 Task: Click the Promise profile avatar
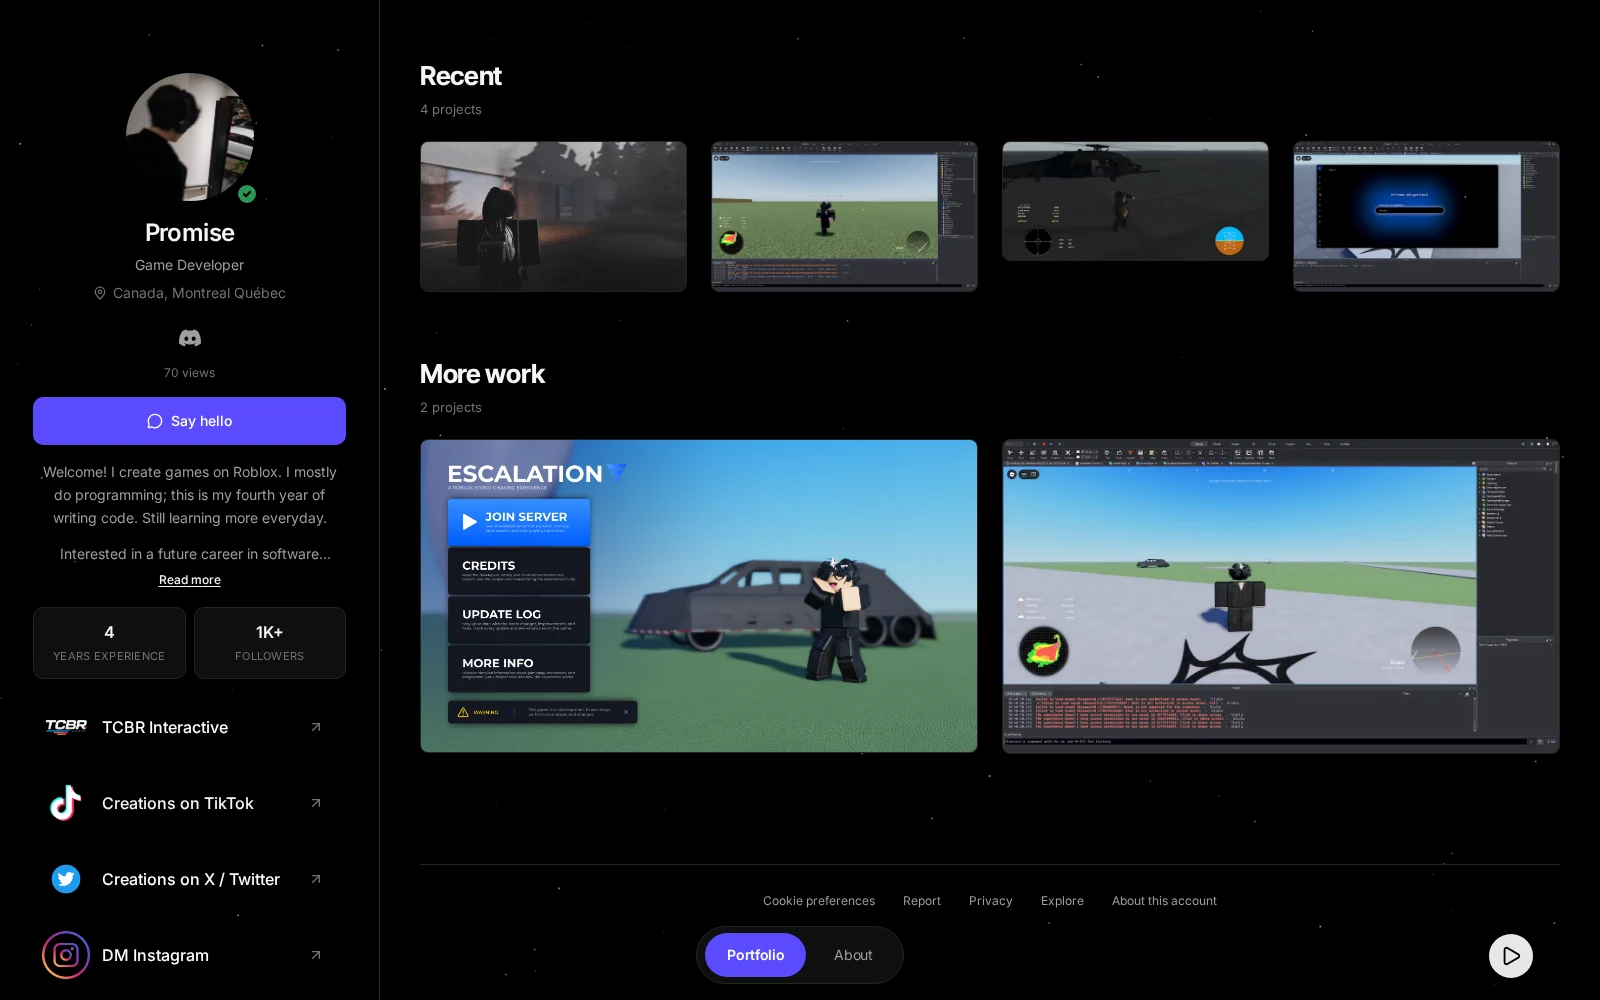(x=190, y=137)
